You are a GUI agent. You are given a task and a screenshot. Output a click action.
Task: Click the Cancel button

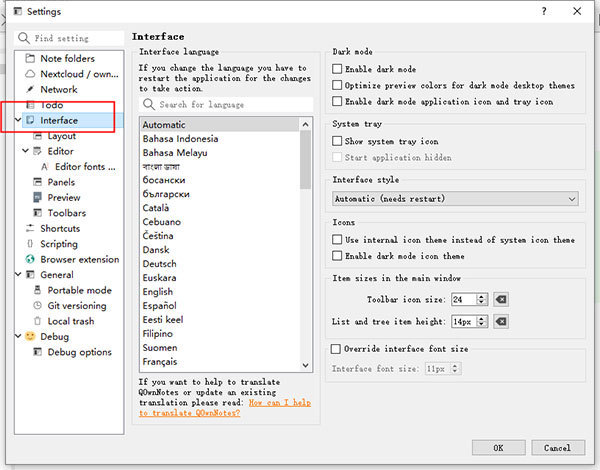[558, 447]
